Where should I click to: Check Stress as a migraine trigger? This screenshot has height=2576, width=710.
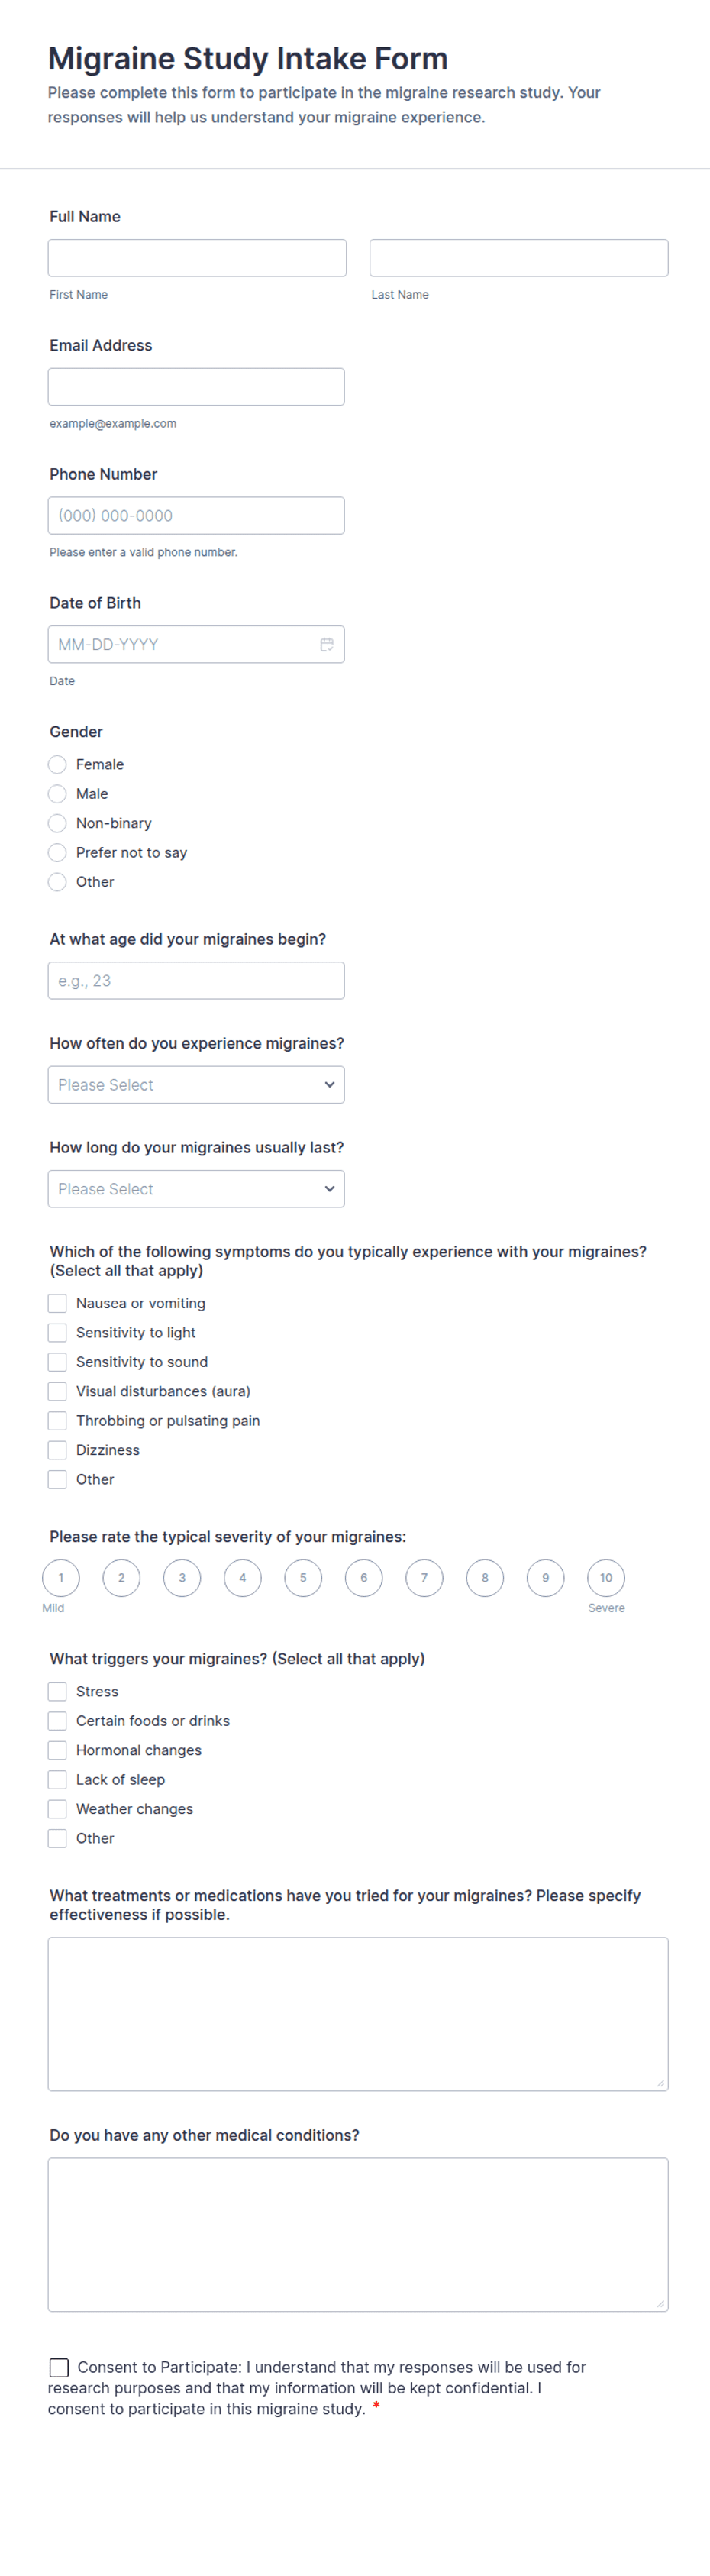point(57,1691)
